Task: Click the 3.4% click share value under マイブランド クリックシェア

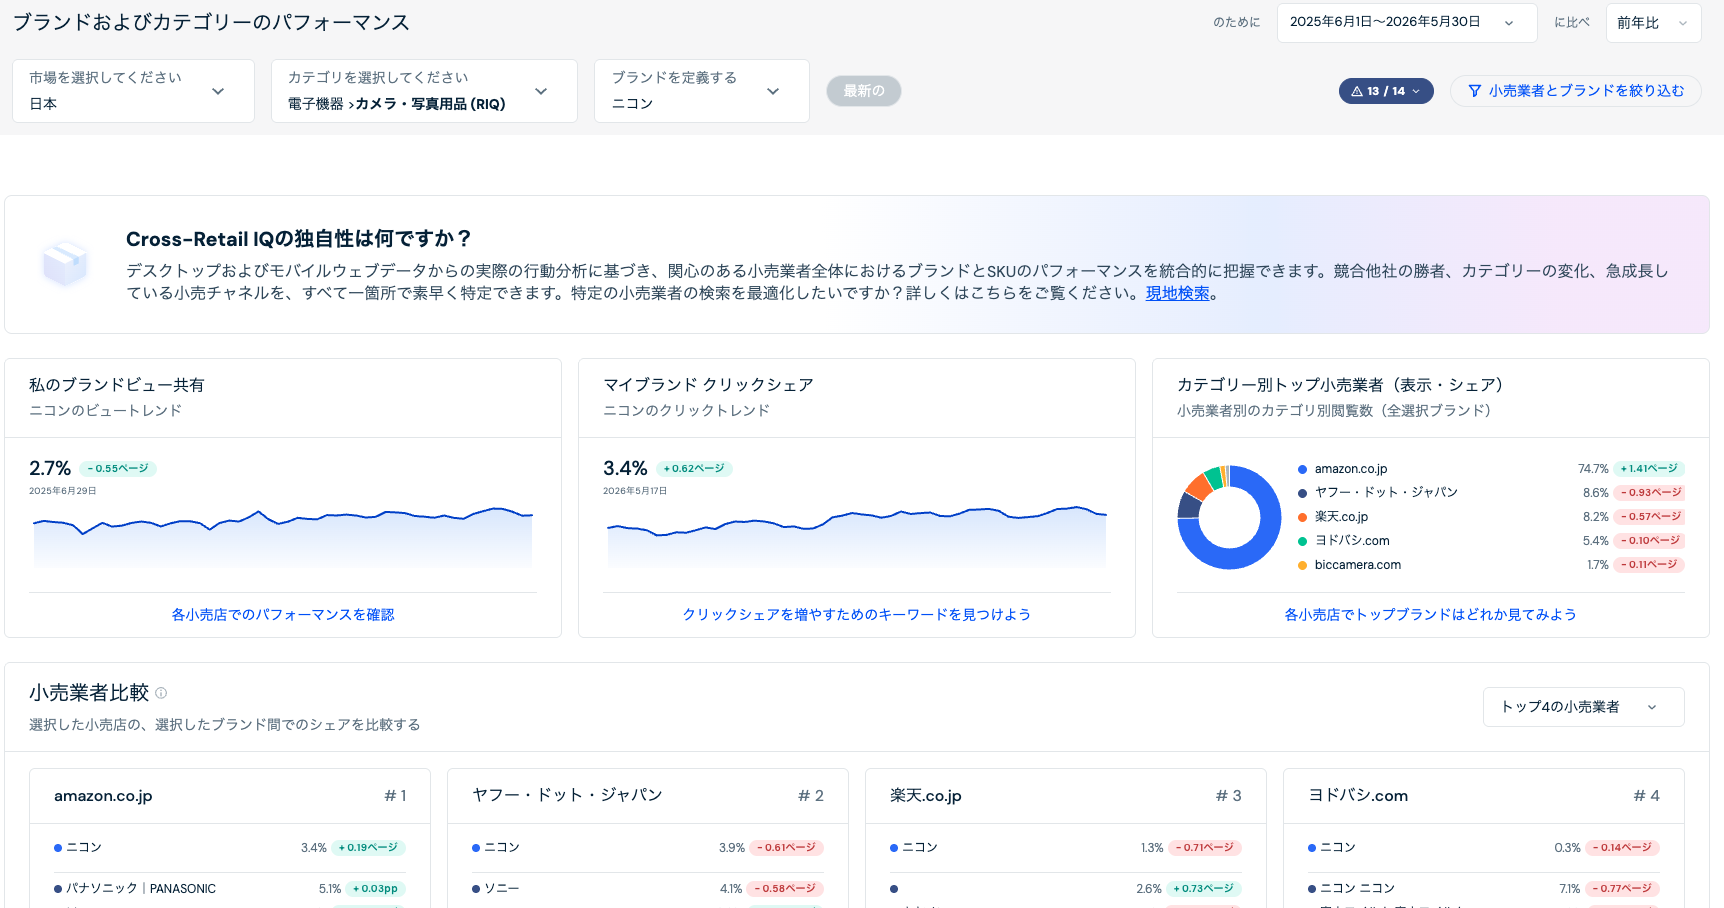Action: pyautogui.click(x=625, y=468)
